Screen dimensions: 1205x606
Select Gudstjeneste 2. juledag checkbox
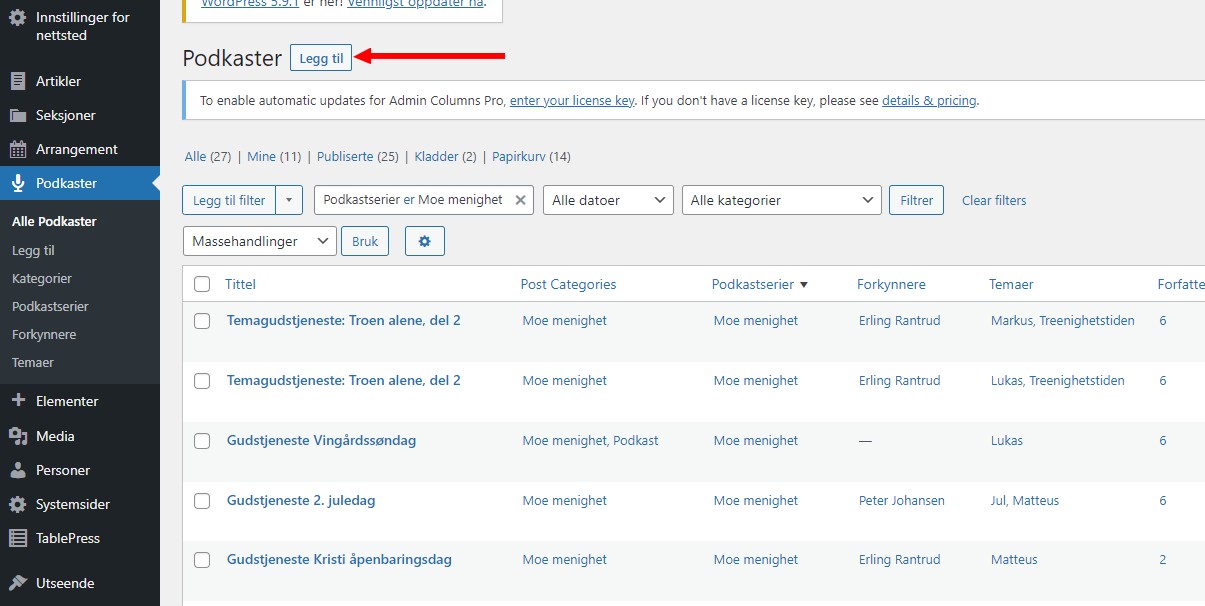(202, 501)
